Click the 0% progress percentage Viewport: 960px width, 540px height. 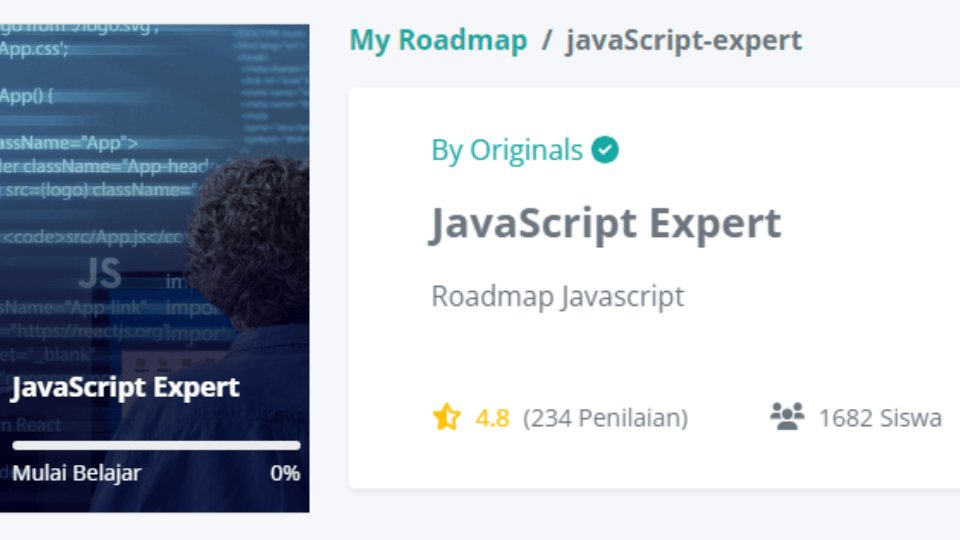pyautogui.click(x=285, y=473)
